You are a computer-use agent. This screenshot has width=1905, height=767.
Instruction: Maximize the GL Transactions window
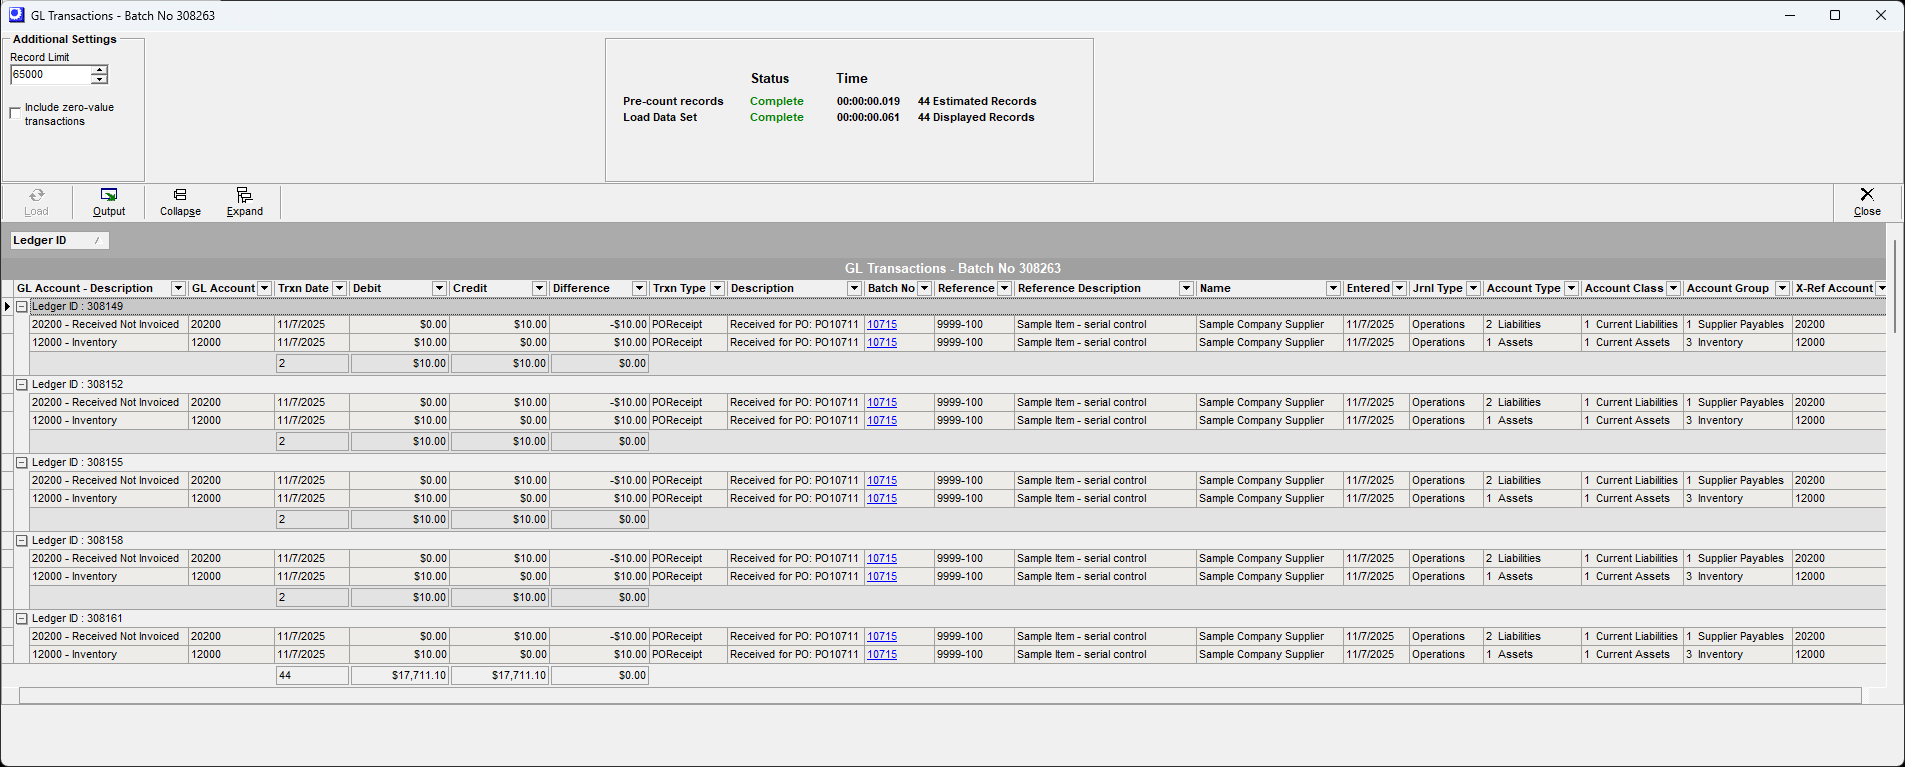(1835, 15)
